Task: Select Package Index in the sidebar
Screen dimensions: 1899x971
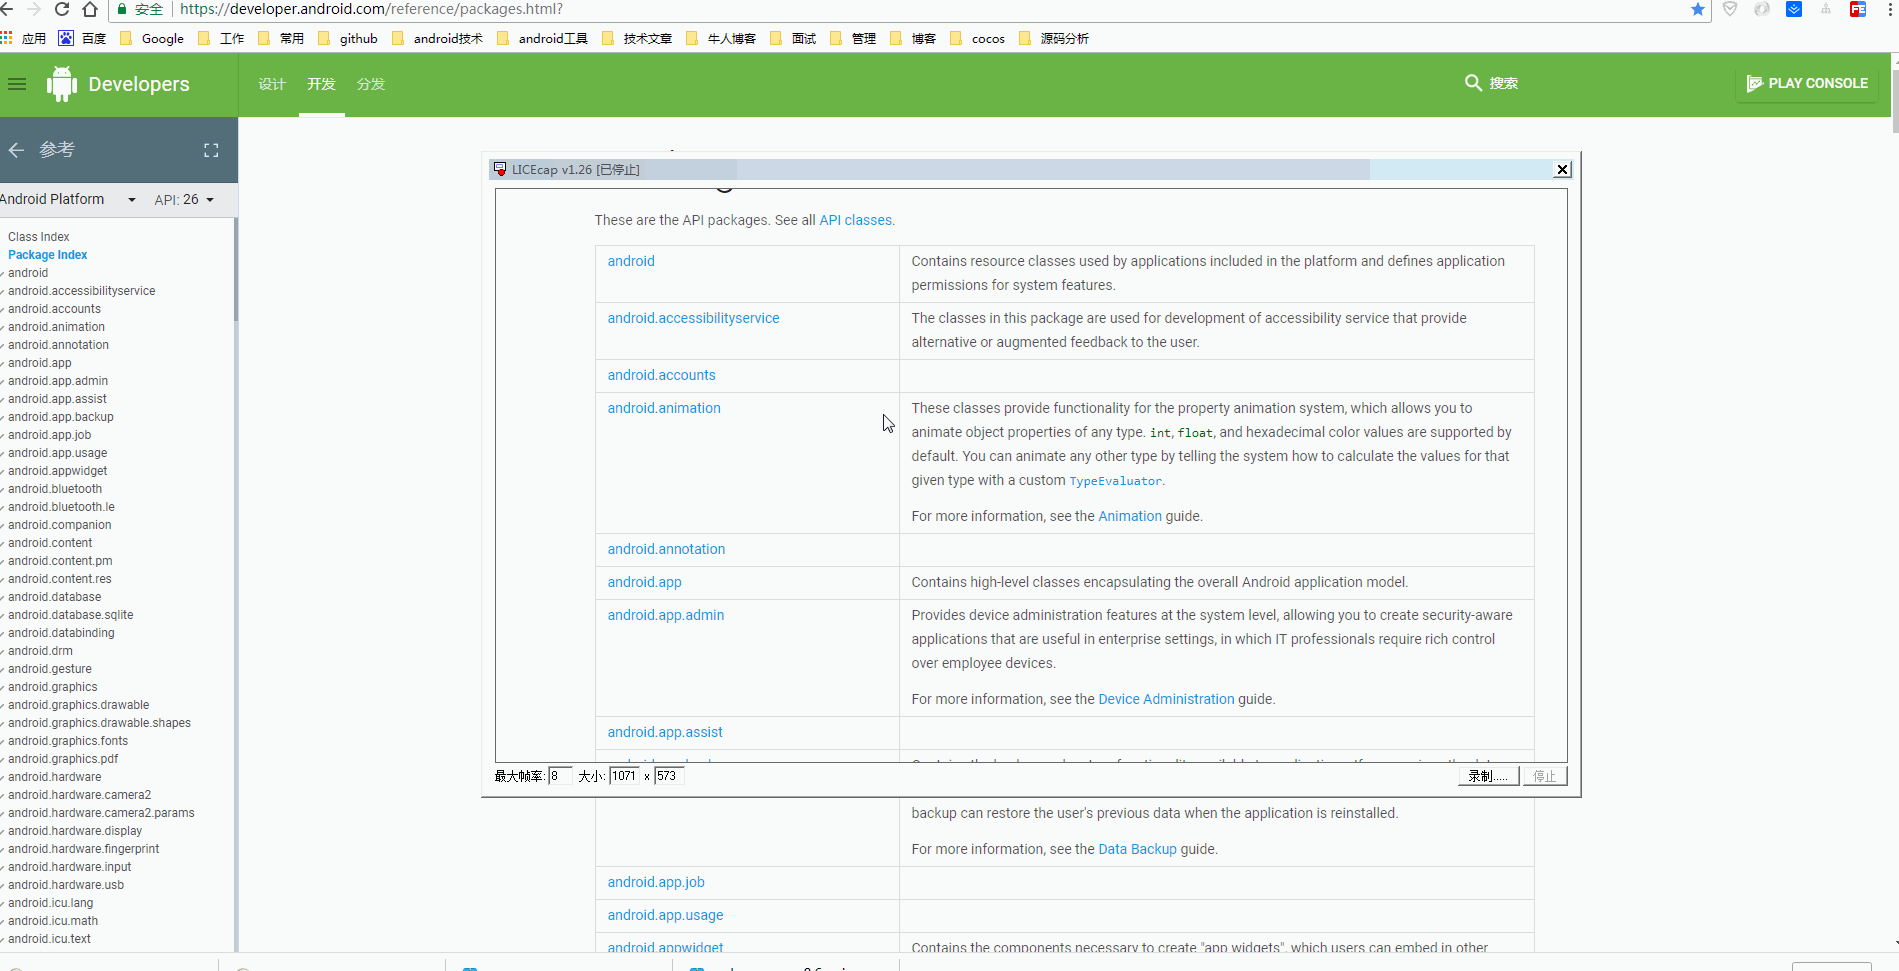Action: pos(48,255)
